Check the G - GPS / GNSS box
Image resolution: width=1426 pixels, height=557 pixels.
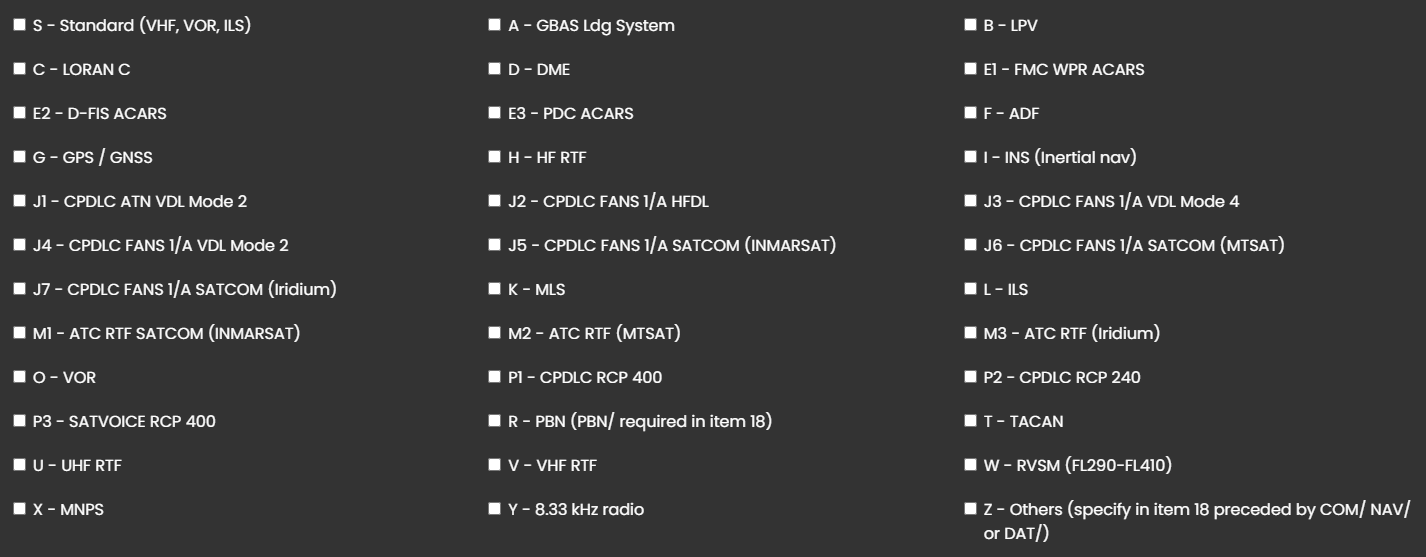[x=19, y=157]
